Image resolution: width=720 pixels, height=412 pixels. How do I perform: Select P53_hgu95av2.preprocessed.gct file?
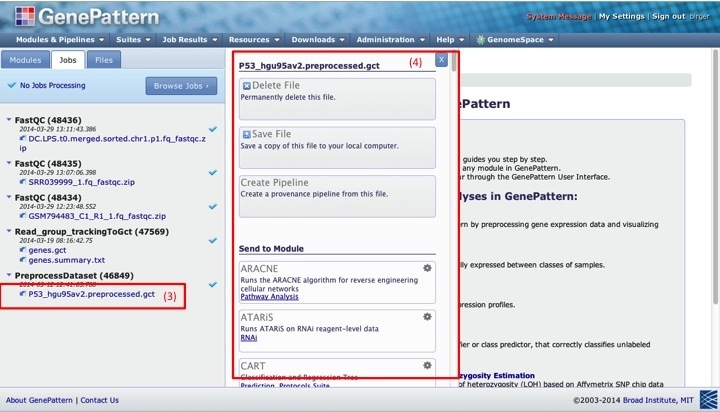pyautogui.click(x=91, y=294)
